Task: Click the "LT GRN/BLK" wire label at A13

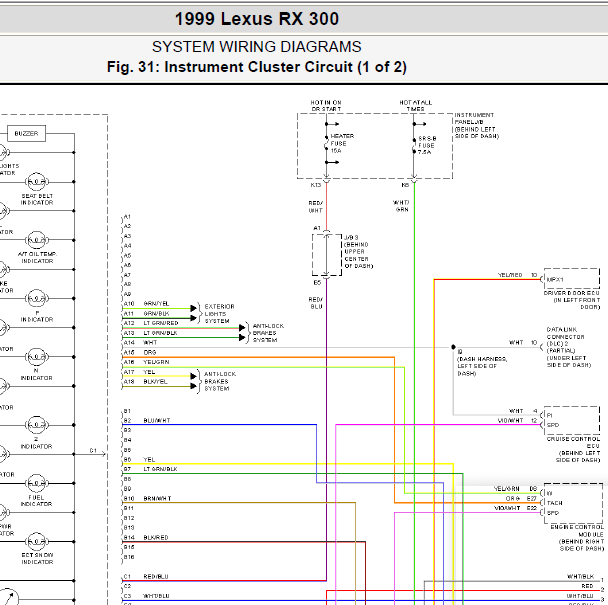Action: (161, 333)
